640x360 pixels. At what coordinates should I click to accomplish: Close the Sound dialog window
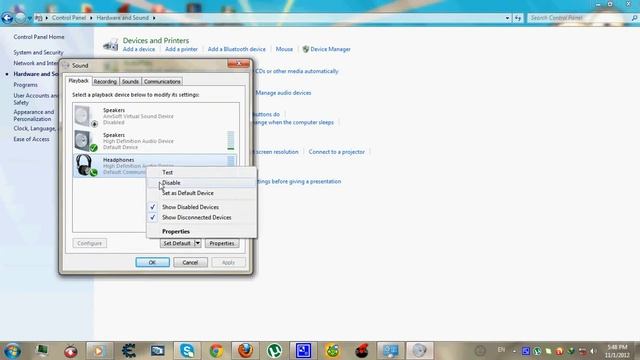[x=239, y=63]
